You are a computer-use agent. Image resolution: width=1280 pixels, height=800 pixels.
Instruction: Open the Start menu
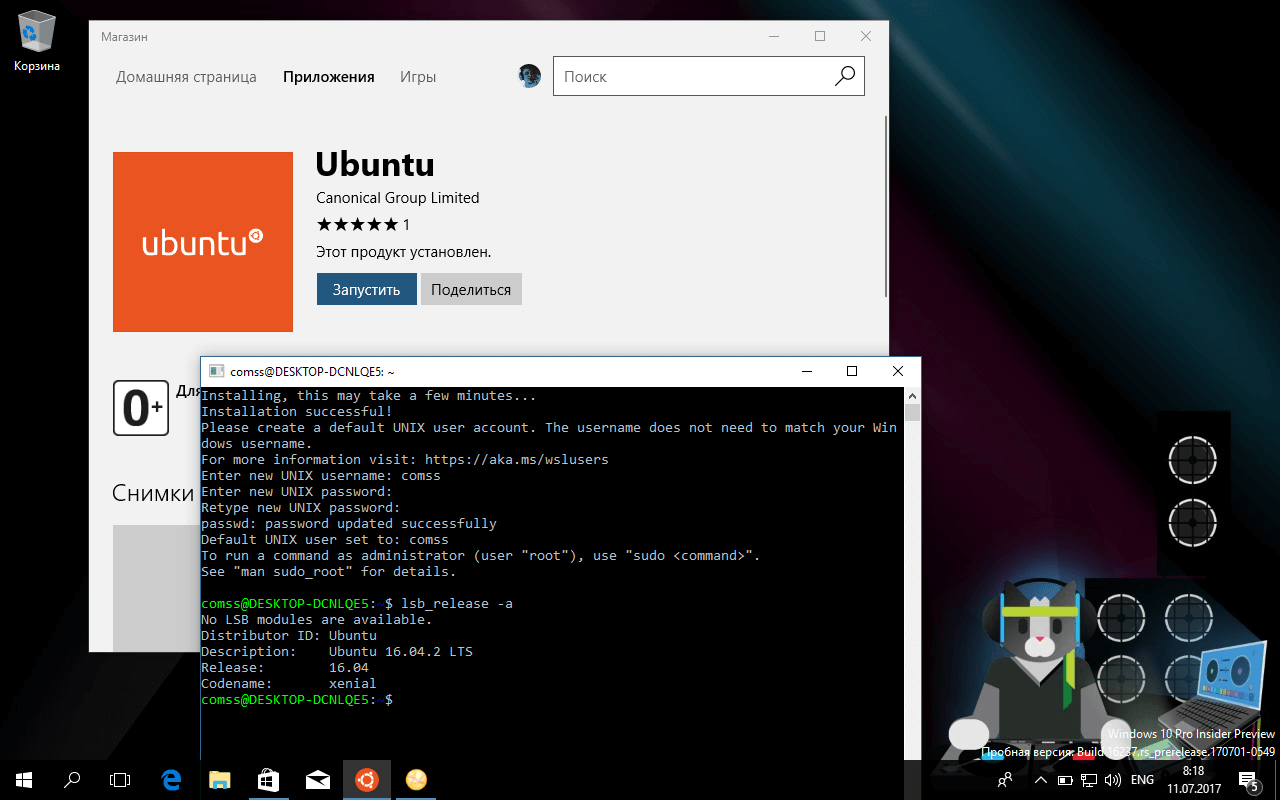tap(21, 779)
